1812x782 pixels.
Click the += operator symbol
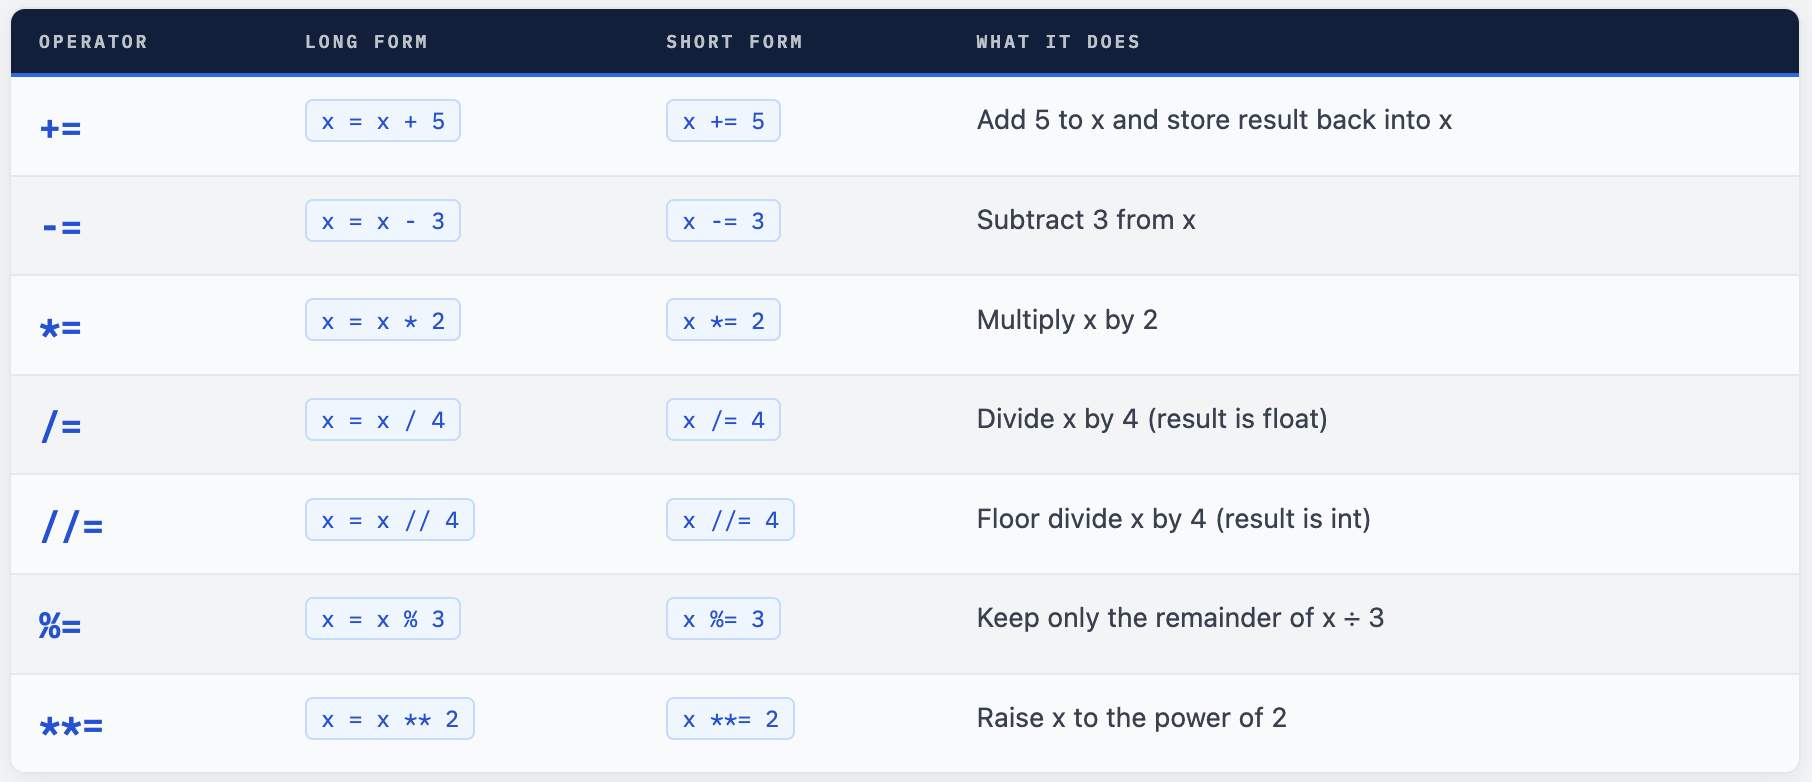[x=61, y=128]
